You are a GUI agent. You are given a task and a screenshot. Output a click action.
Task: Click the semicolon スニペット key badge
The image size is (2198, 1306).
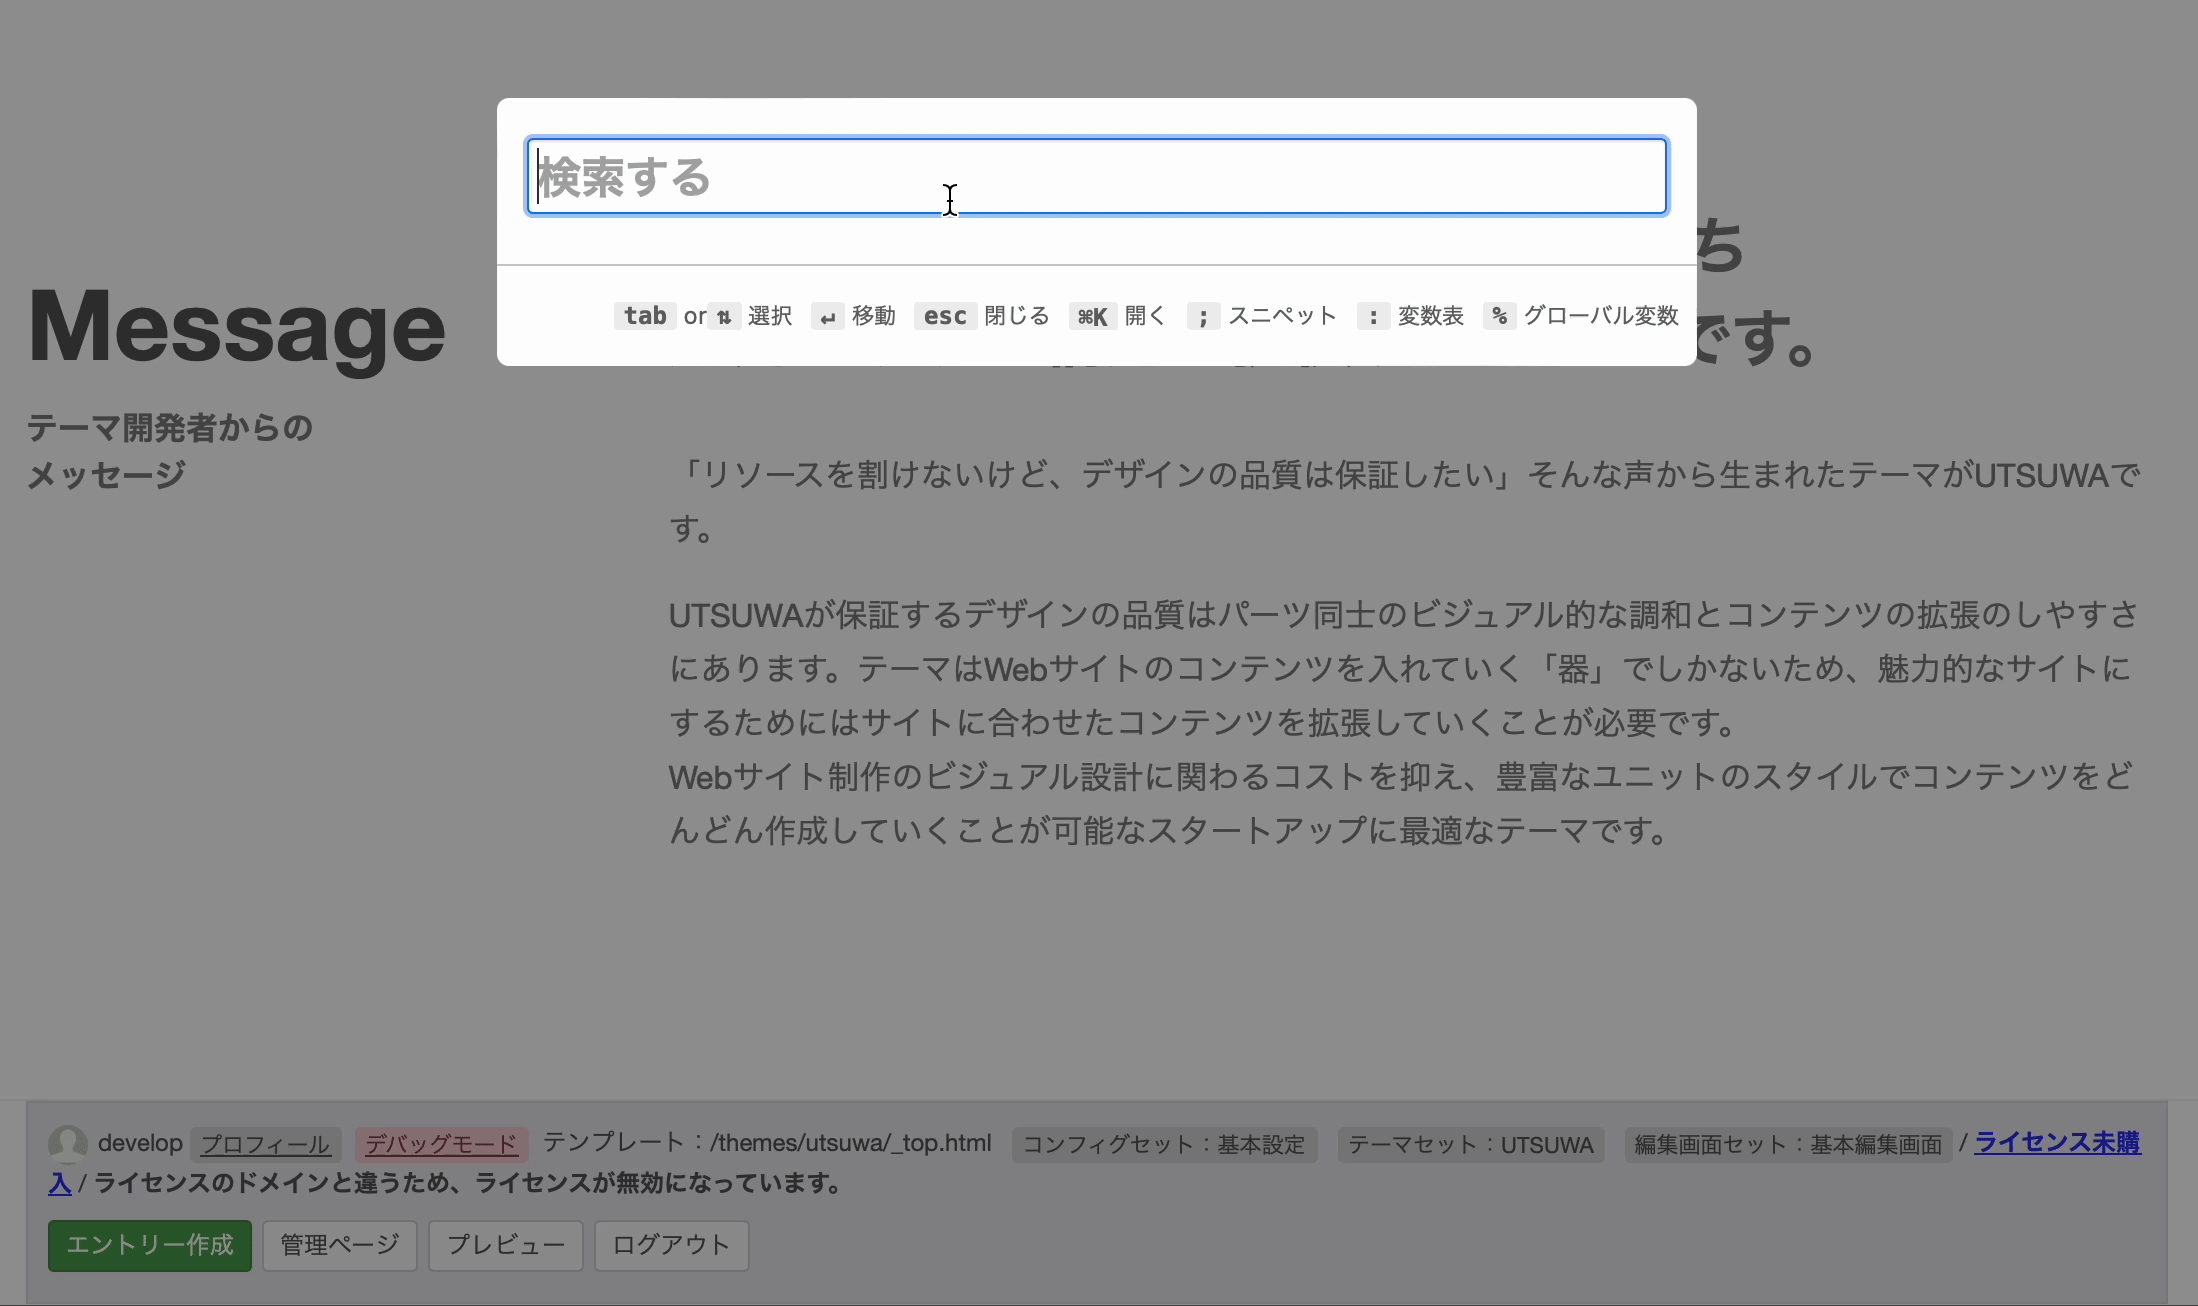tap(1203, 317)
